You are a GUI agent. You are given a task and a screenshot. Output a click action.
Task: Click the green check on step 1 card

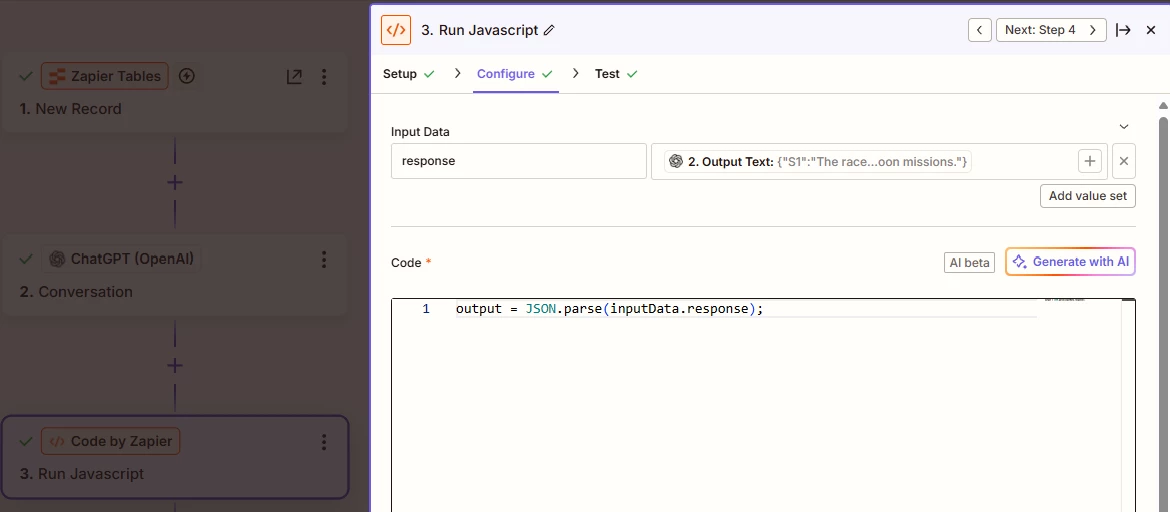(x=26, y=76)
